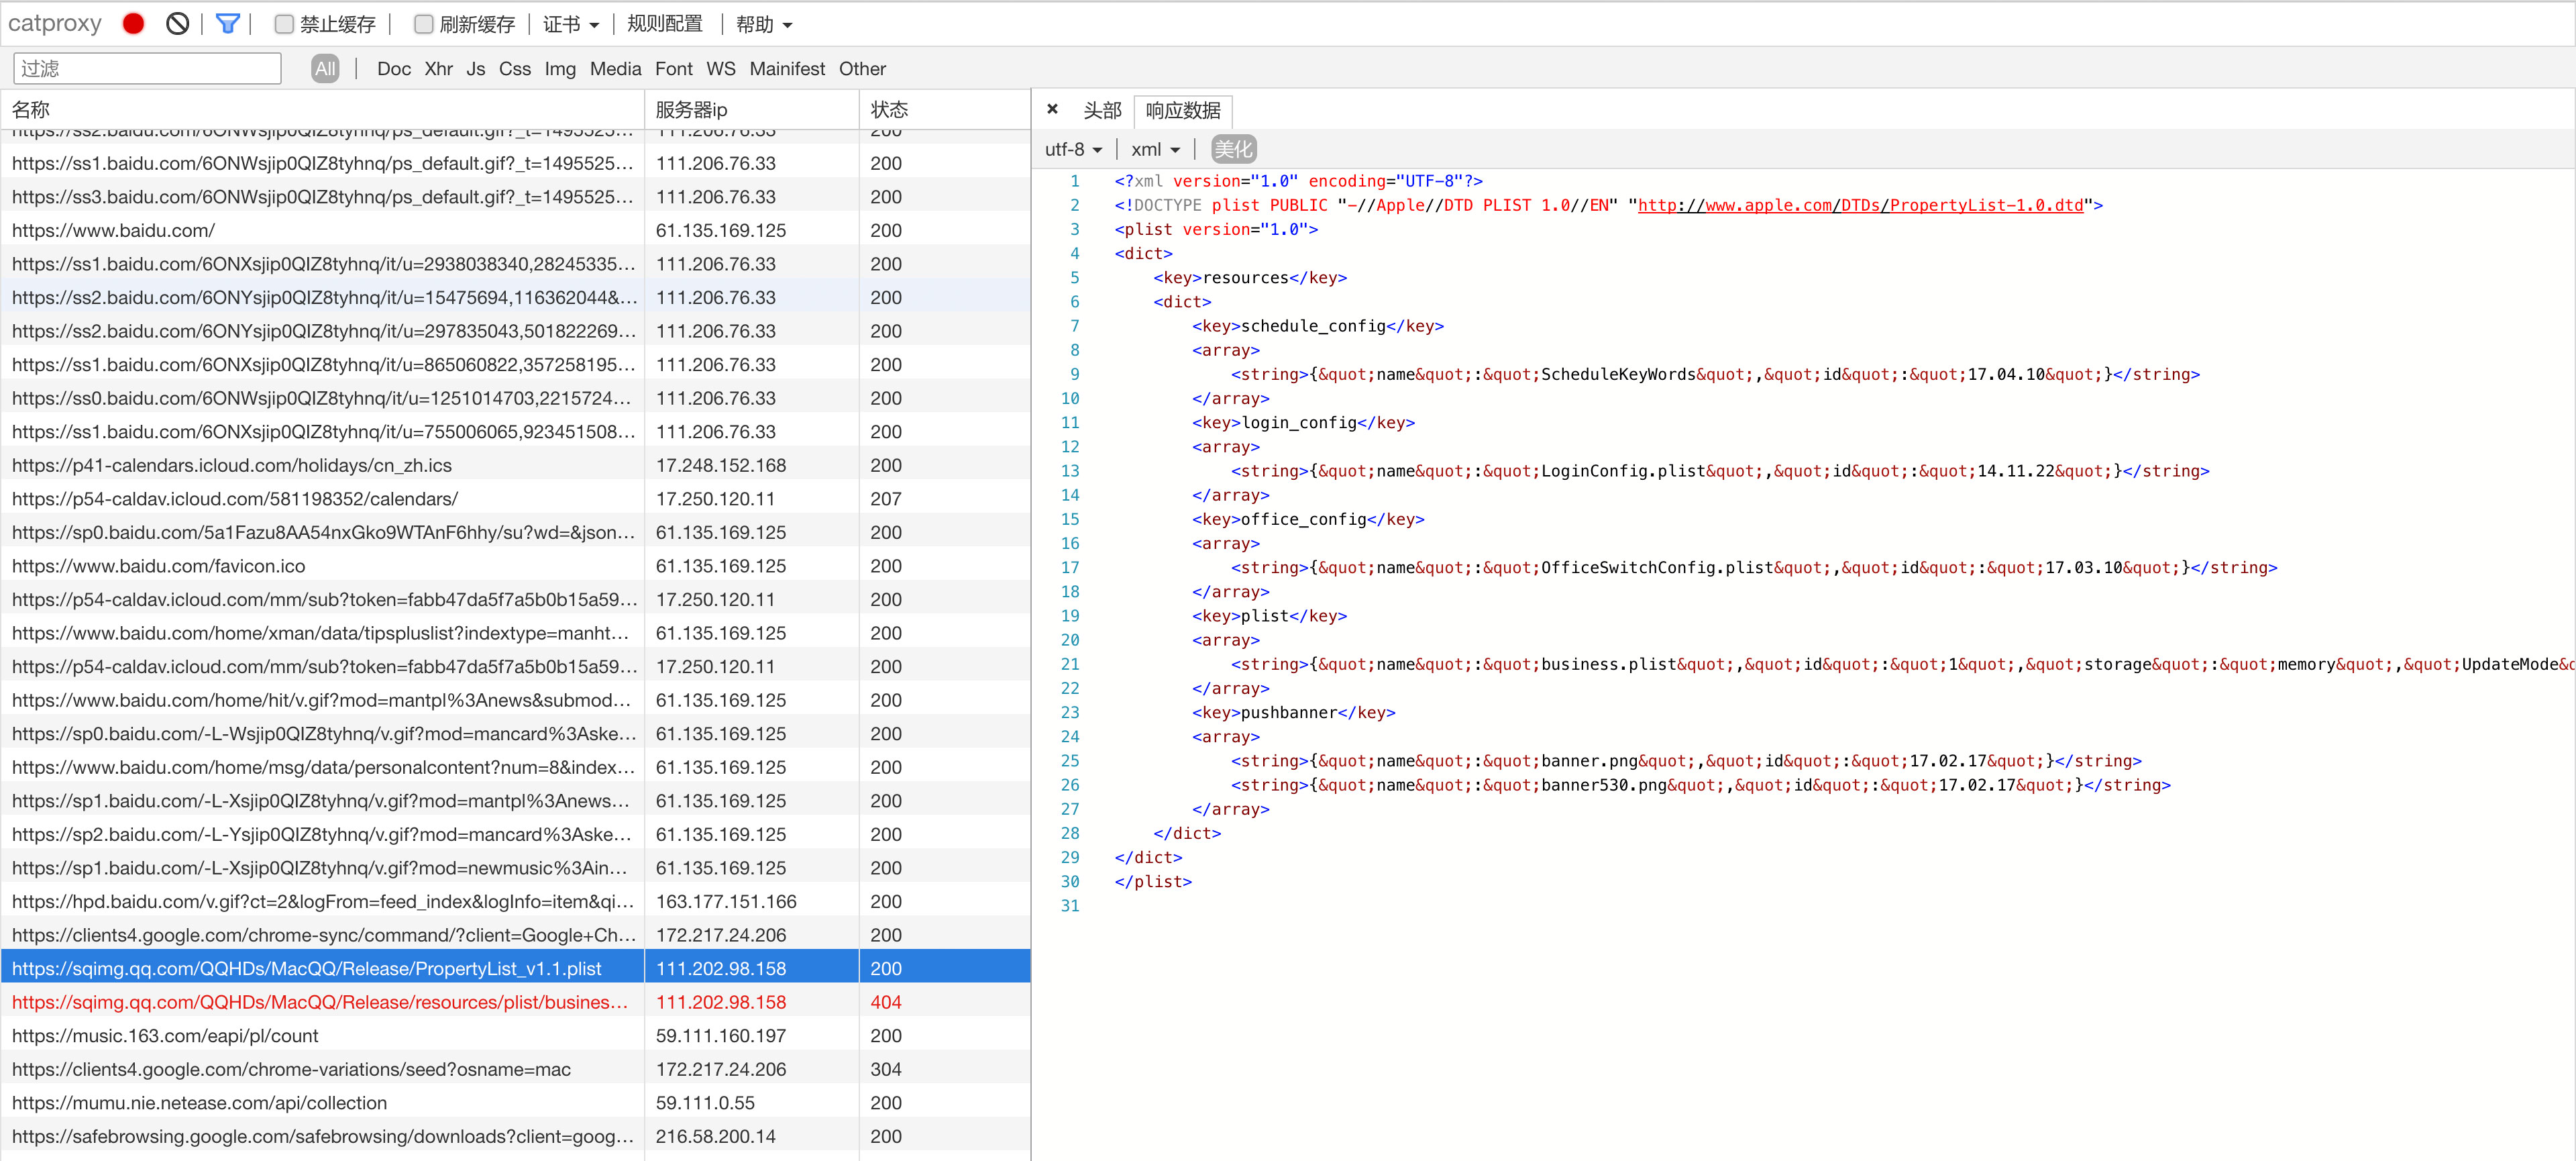Open the Apple PropertyList DTD link
This screenshot has height=1161, width=2576.
coord(1860,205)
